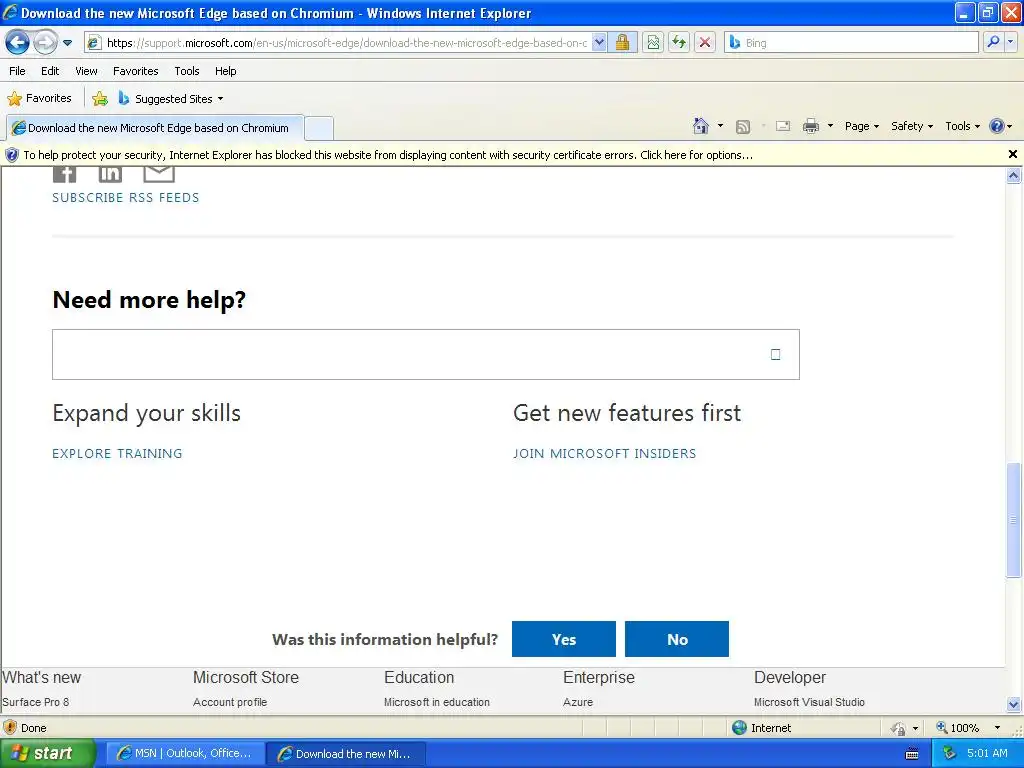Toggle the Compatibility View icon
The width and height of the screenshot is (1024, 768).
(653, 43)
